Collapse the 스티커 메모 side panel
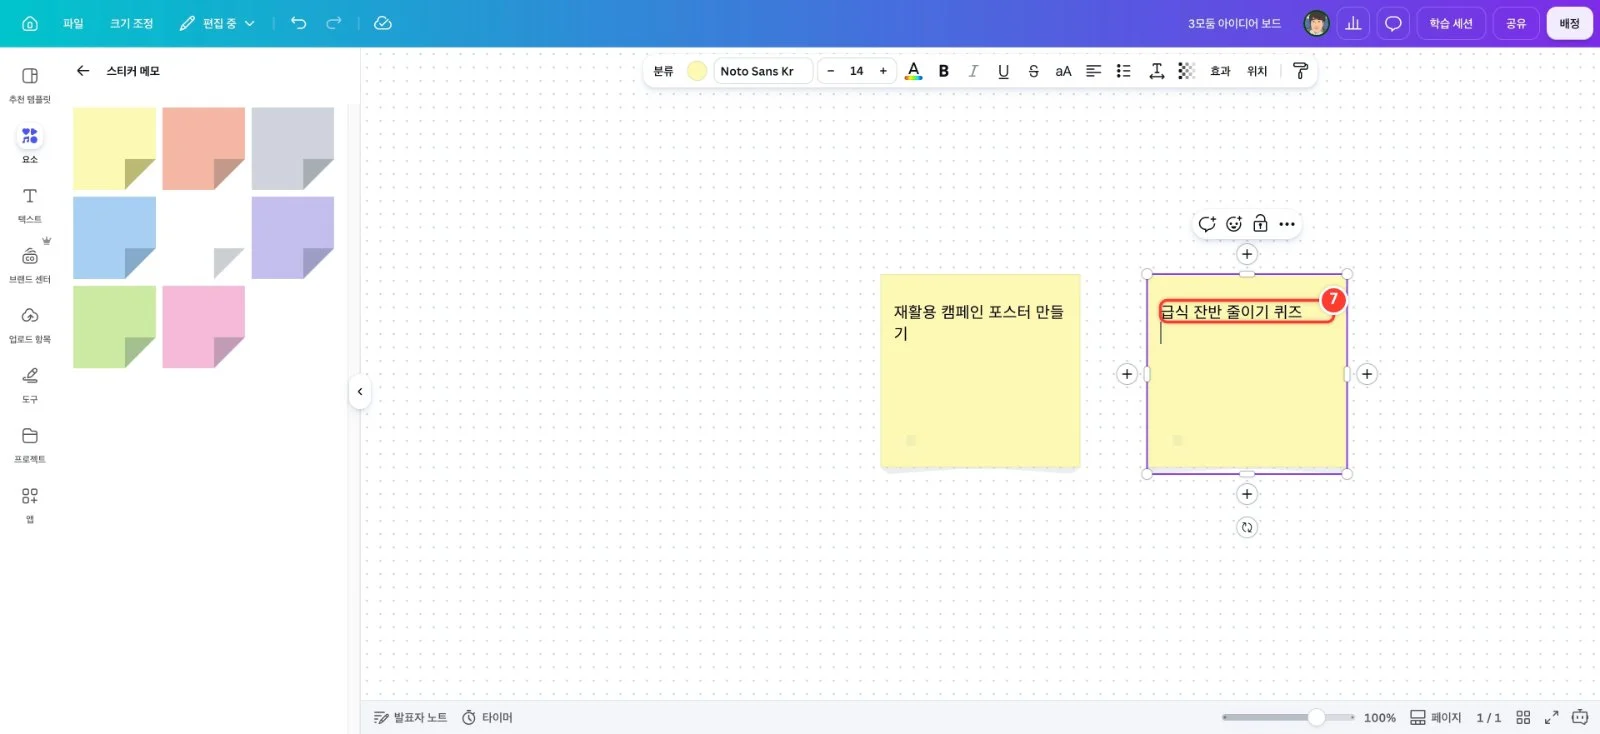The width and height of the screenshot is (1600, 734). click(x=360, y=392)
